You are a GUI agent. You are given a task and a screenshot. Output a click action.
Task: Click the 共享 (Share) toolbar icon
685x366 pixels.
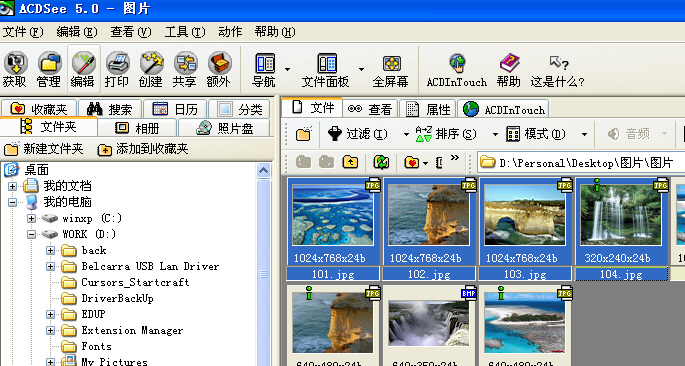click(185, 63)
